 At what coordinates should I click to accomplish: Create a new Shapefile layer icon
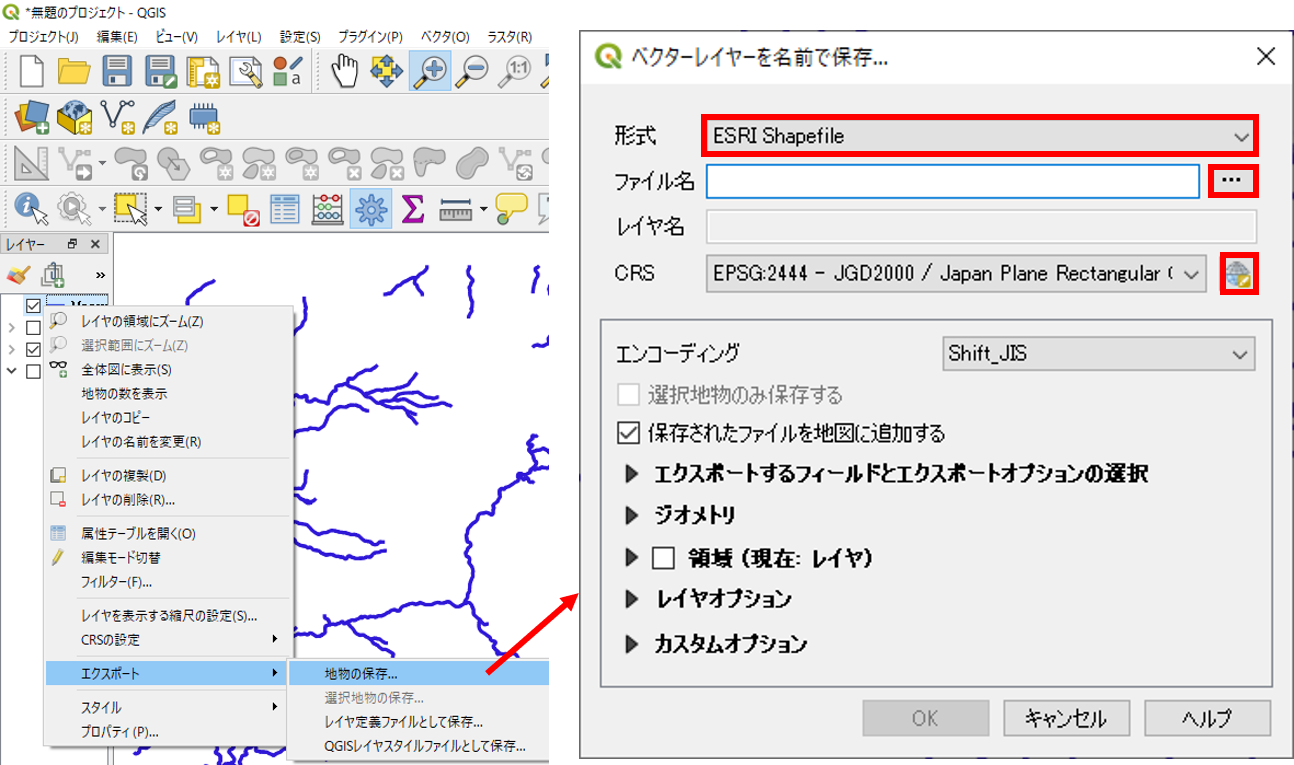(x=118, y=116)
